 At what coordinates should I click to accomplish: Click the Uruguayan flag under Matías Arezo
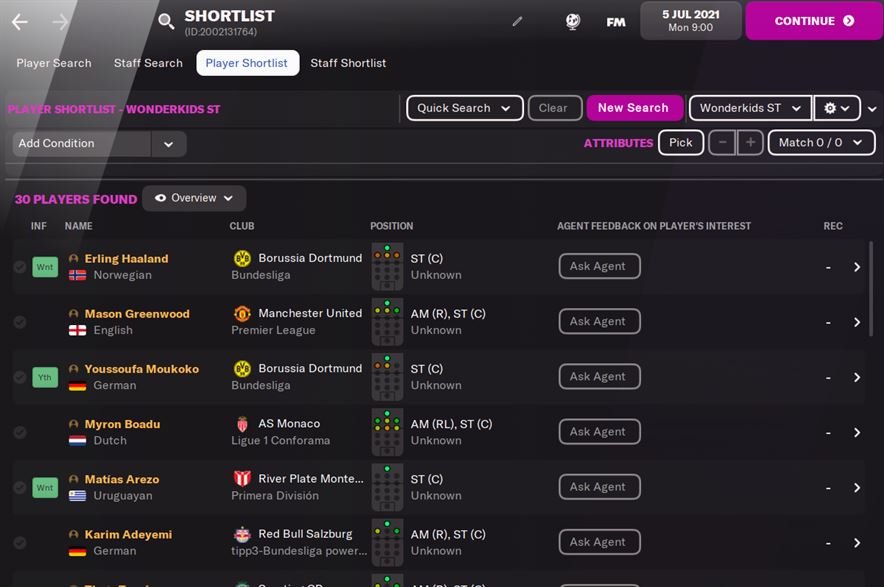click(x=77, y=496)
